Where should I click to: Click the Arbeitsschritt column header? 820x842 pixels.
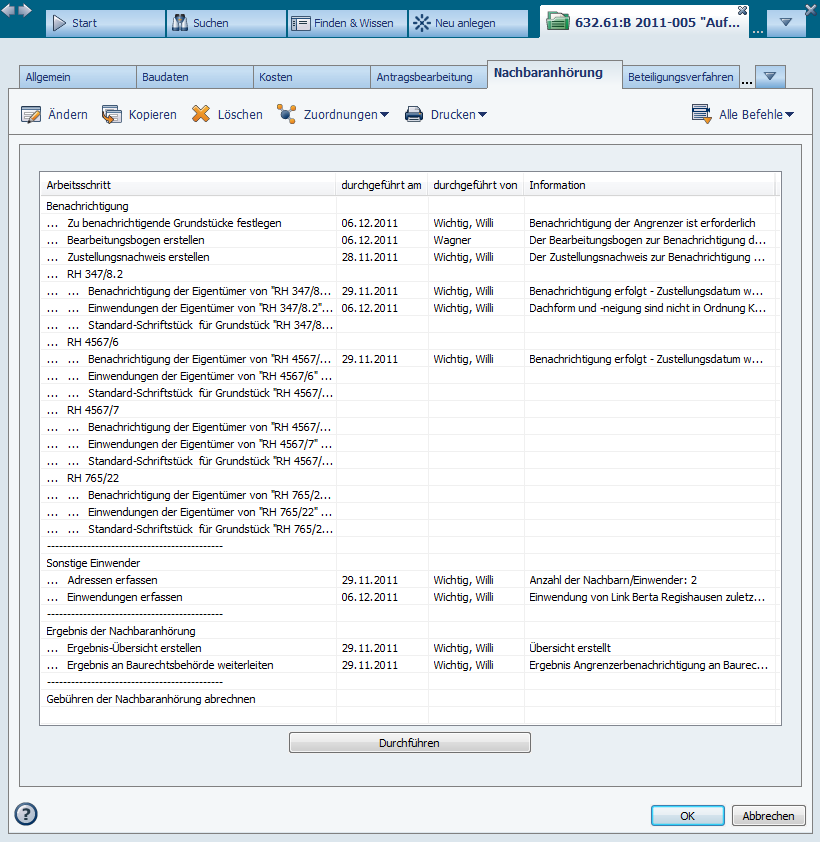click(x=187, y=185)
